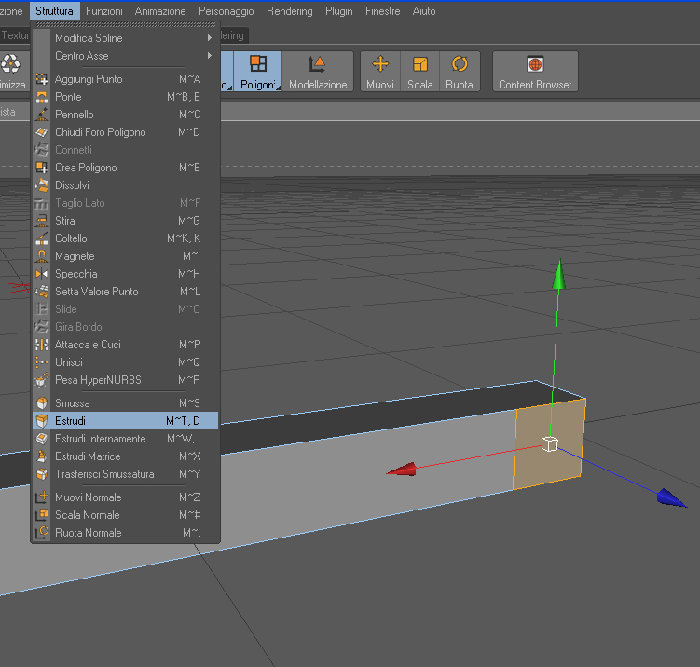Select the Scala scale tool icon
Viewport: 700px width, 667px height.
pos(420,71)
